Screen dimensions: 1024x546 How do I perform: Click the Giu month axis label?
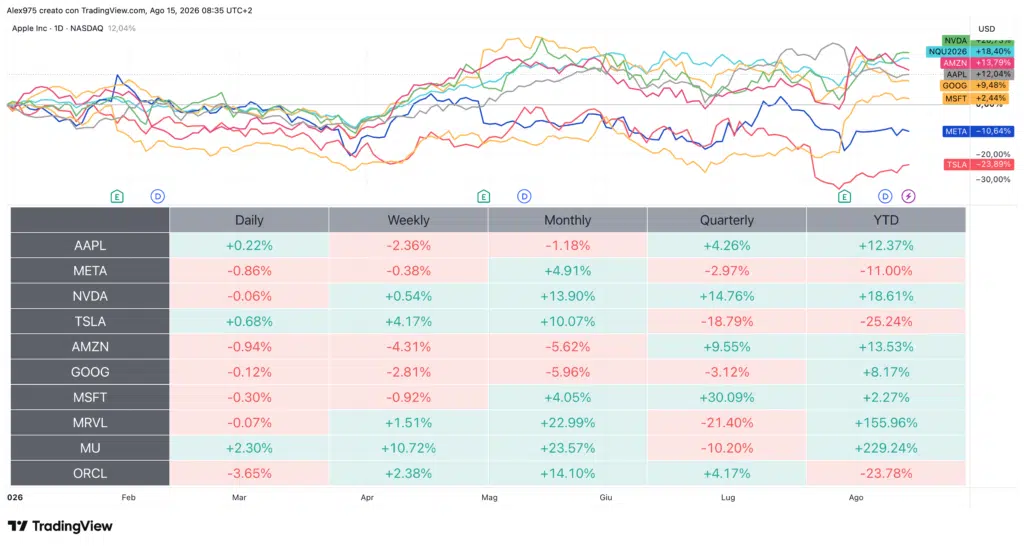pos(606,498)
